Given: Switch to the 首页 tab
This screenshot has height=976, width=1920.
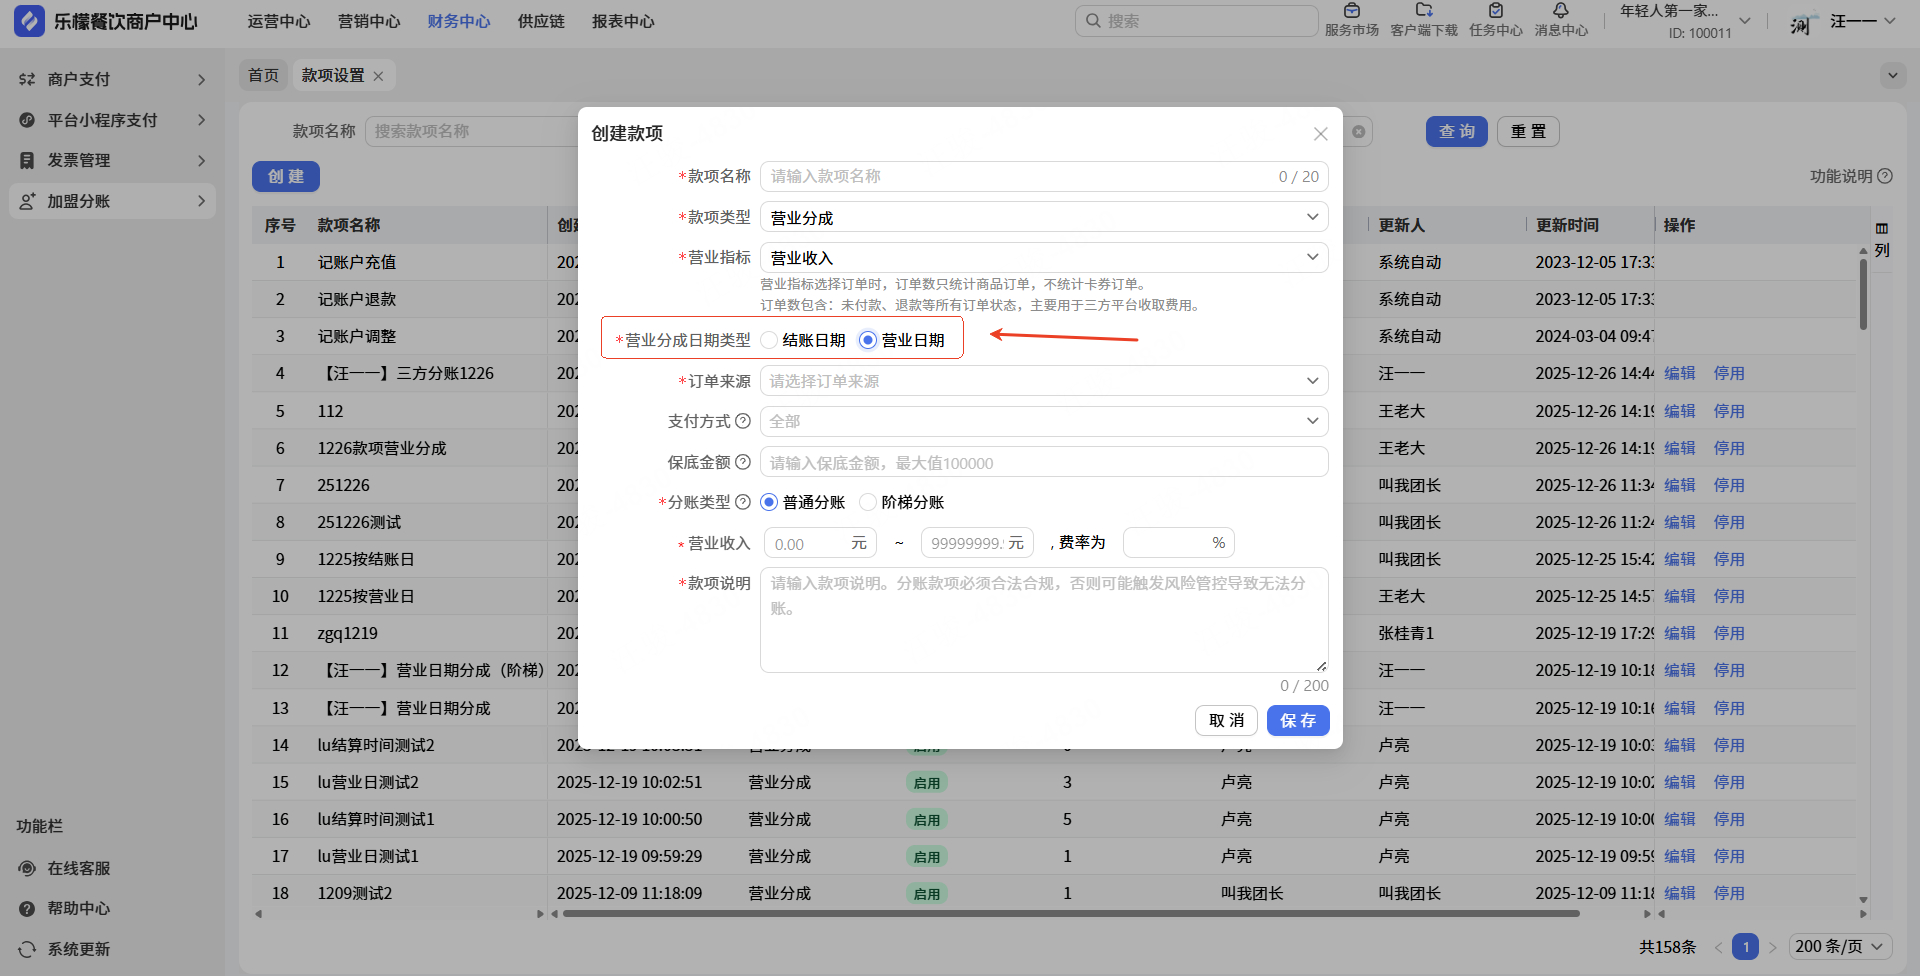Looking at the screenshot, I should pyautogui.click(x=264, y=75).
